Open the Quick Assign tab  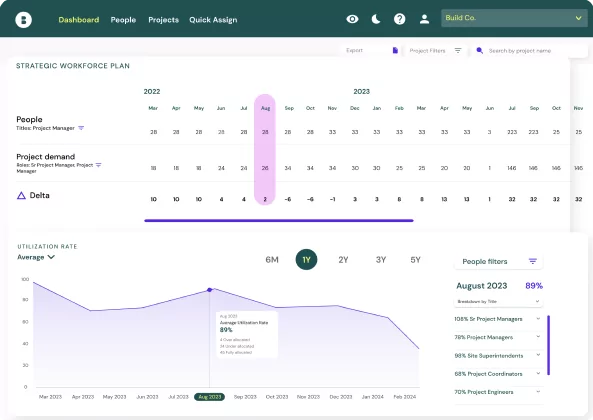(213, 20)
